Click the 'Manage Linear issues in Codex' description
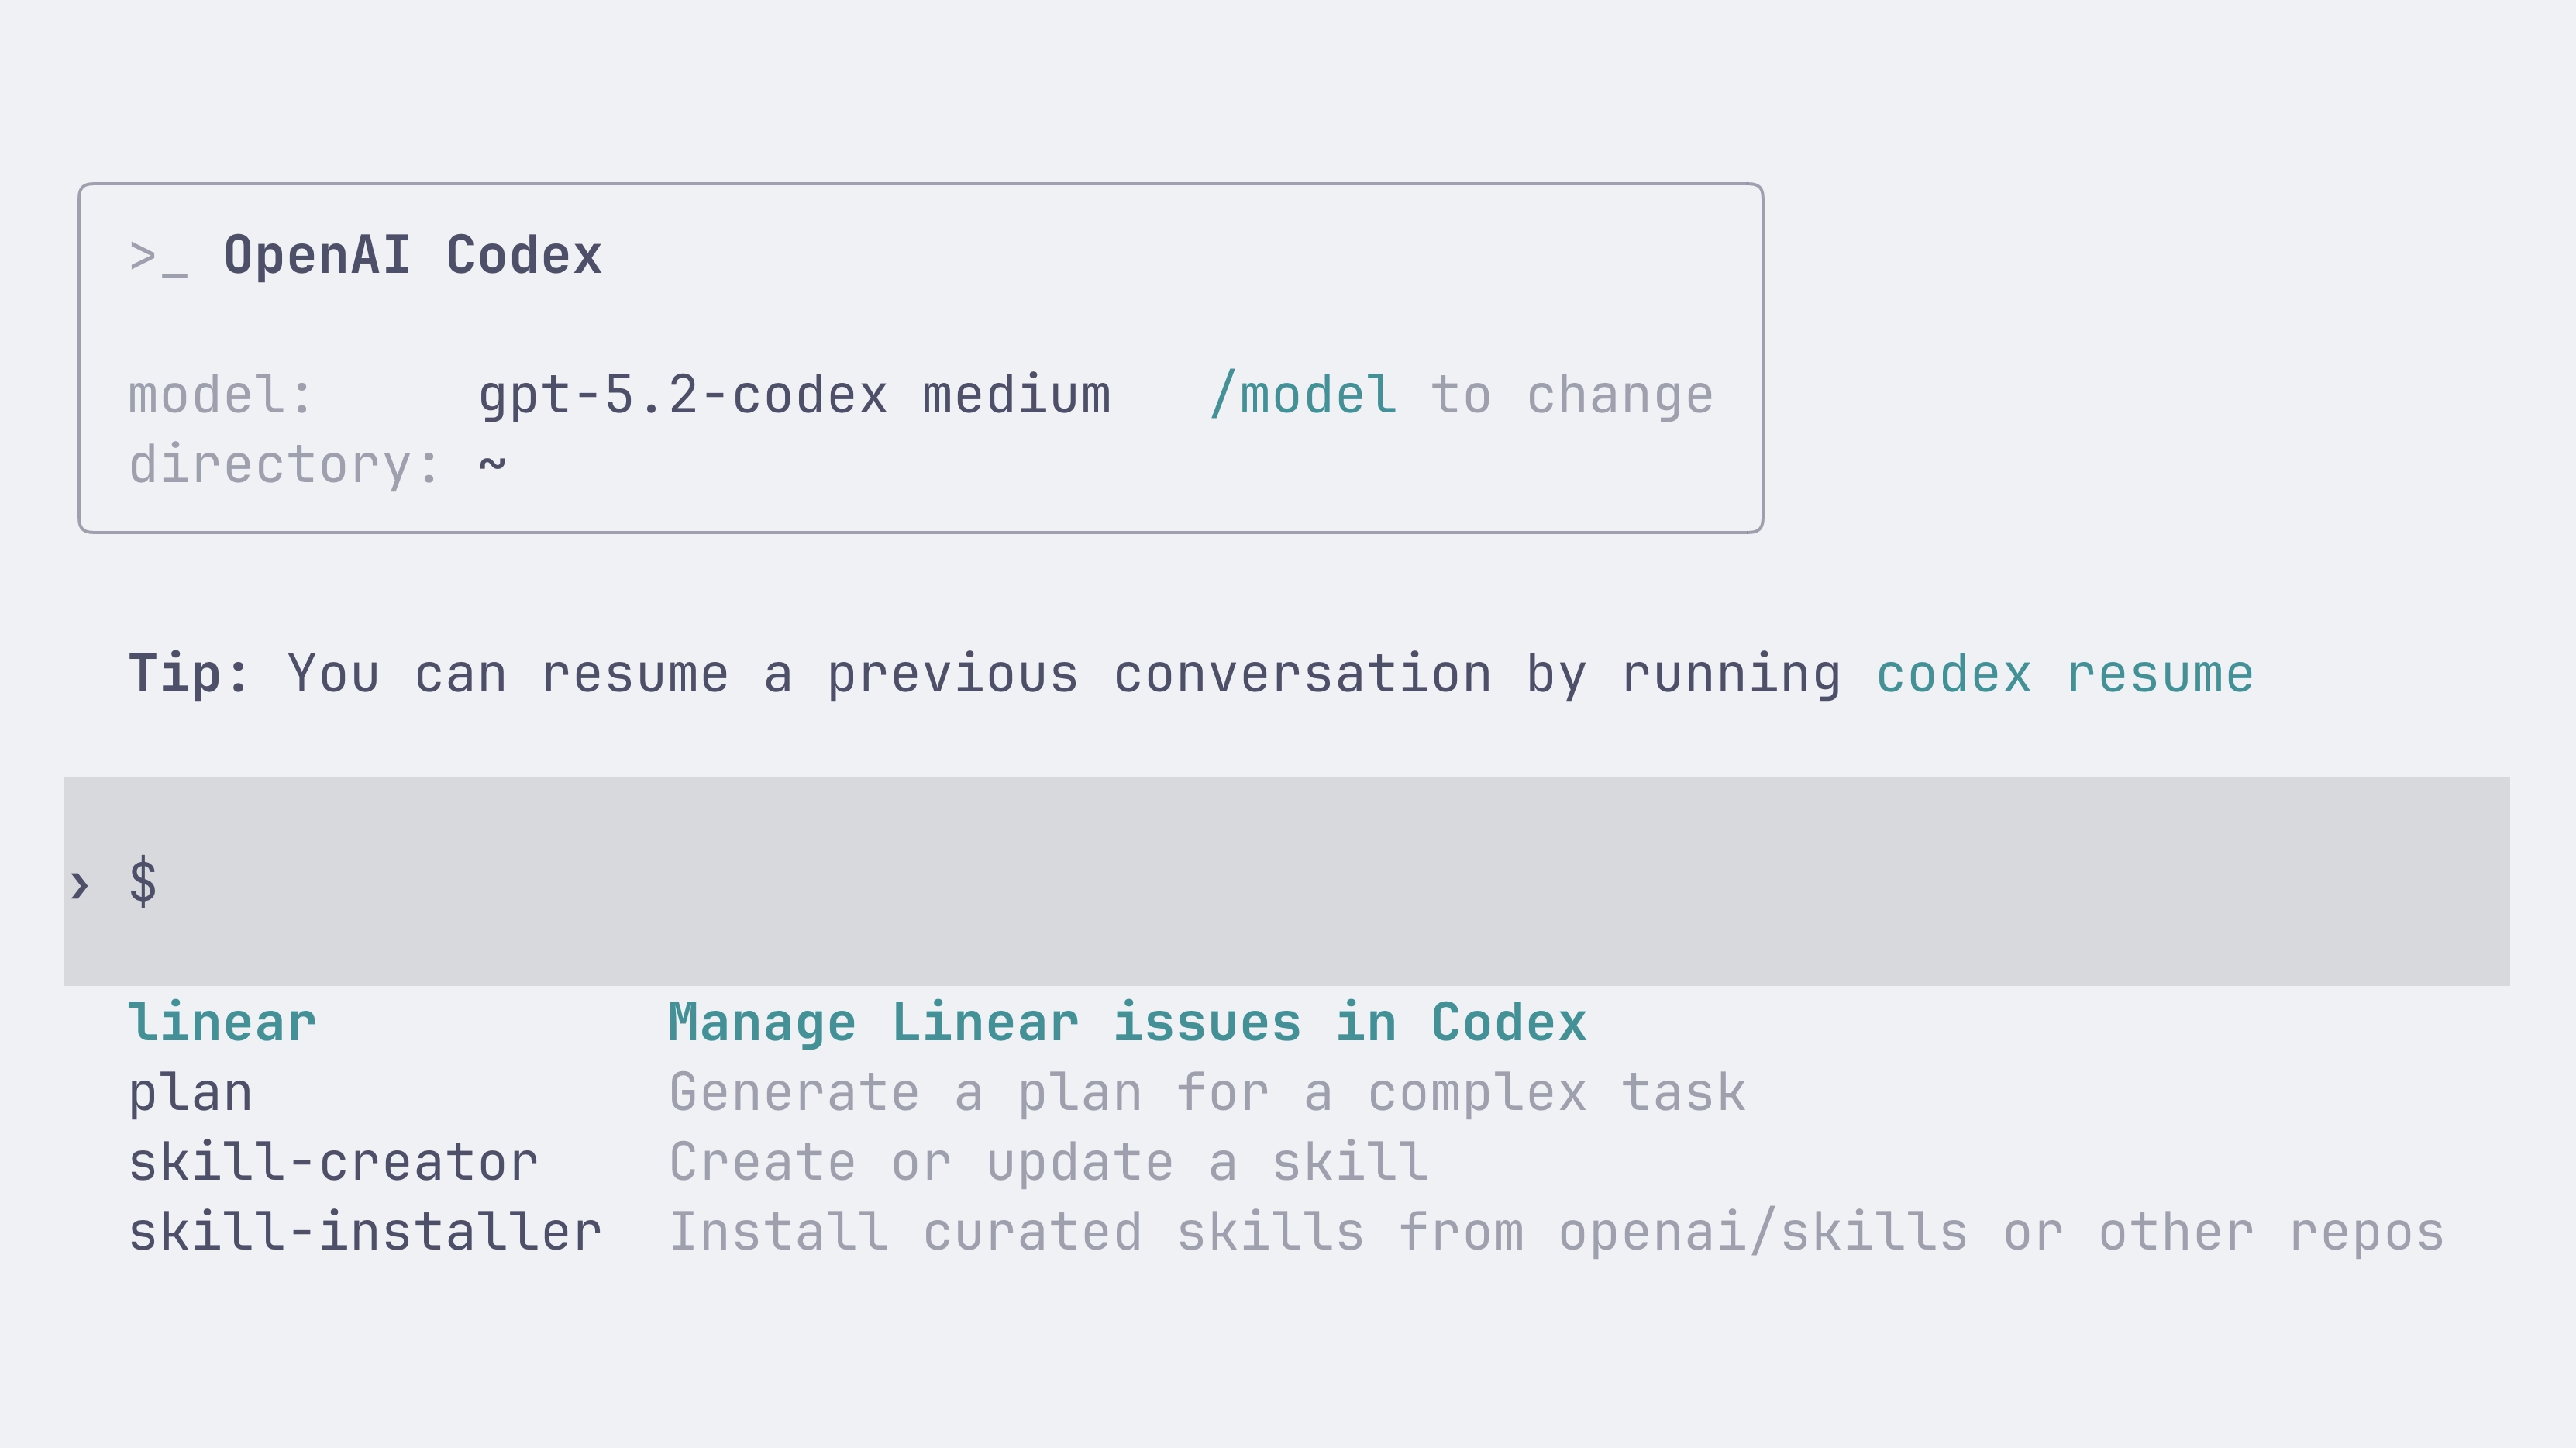 [x=1127, y=1023]
